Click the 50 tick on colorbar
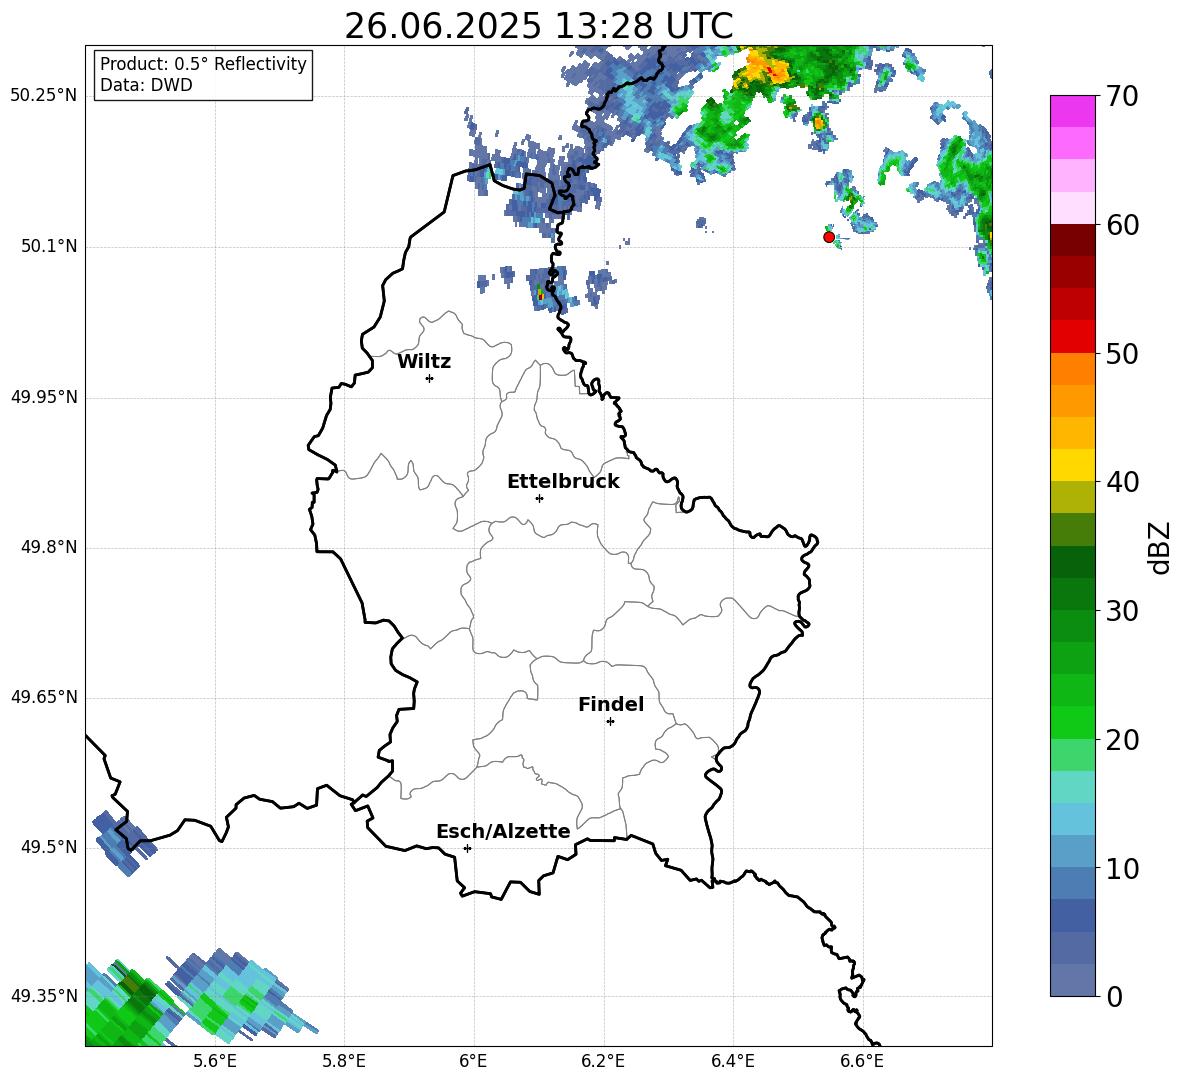 1122,354
